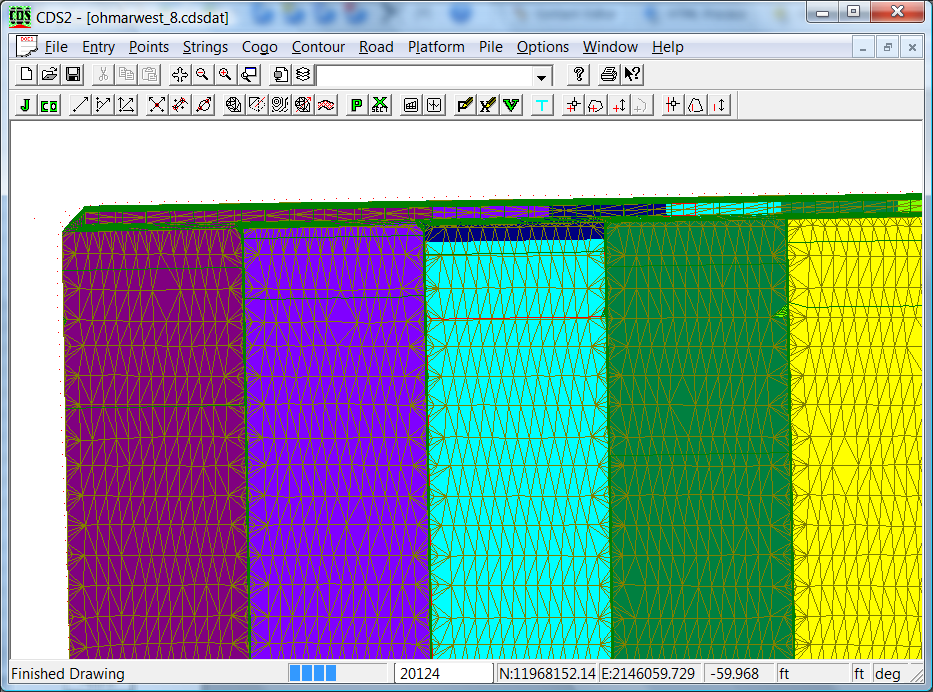Click the deg angle unit in status bar
Image resolution: width=933 pixels, height=692 pixels.
click(x=887, y=674)
